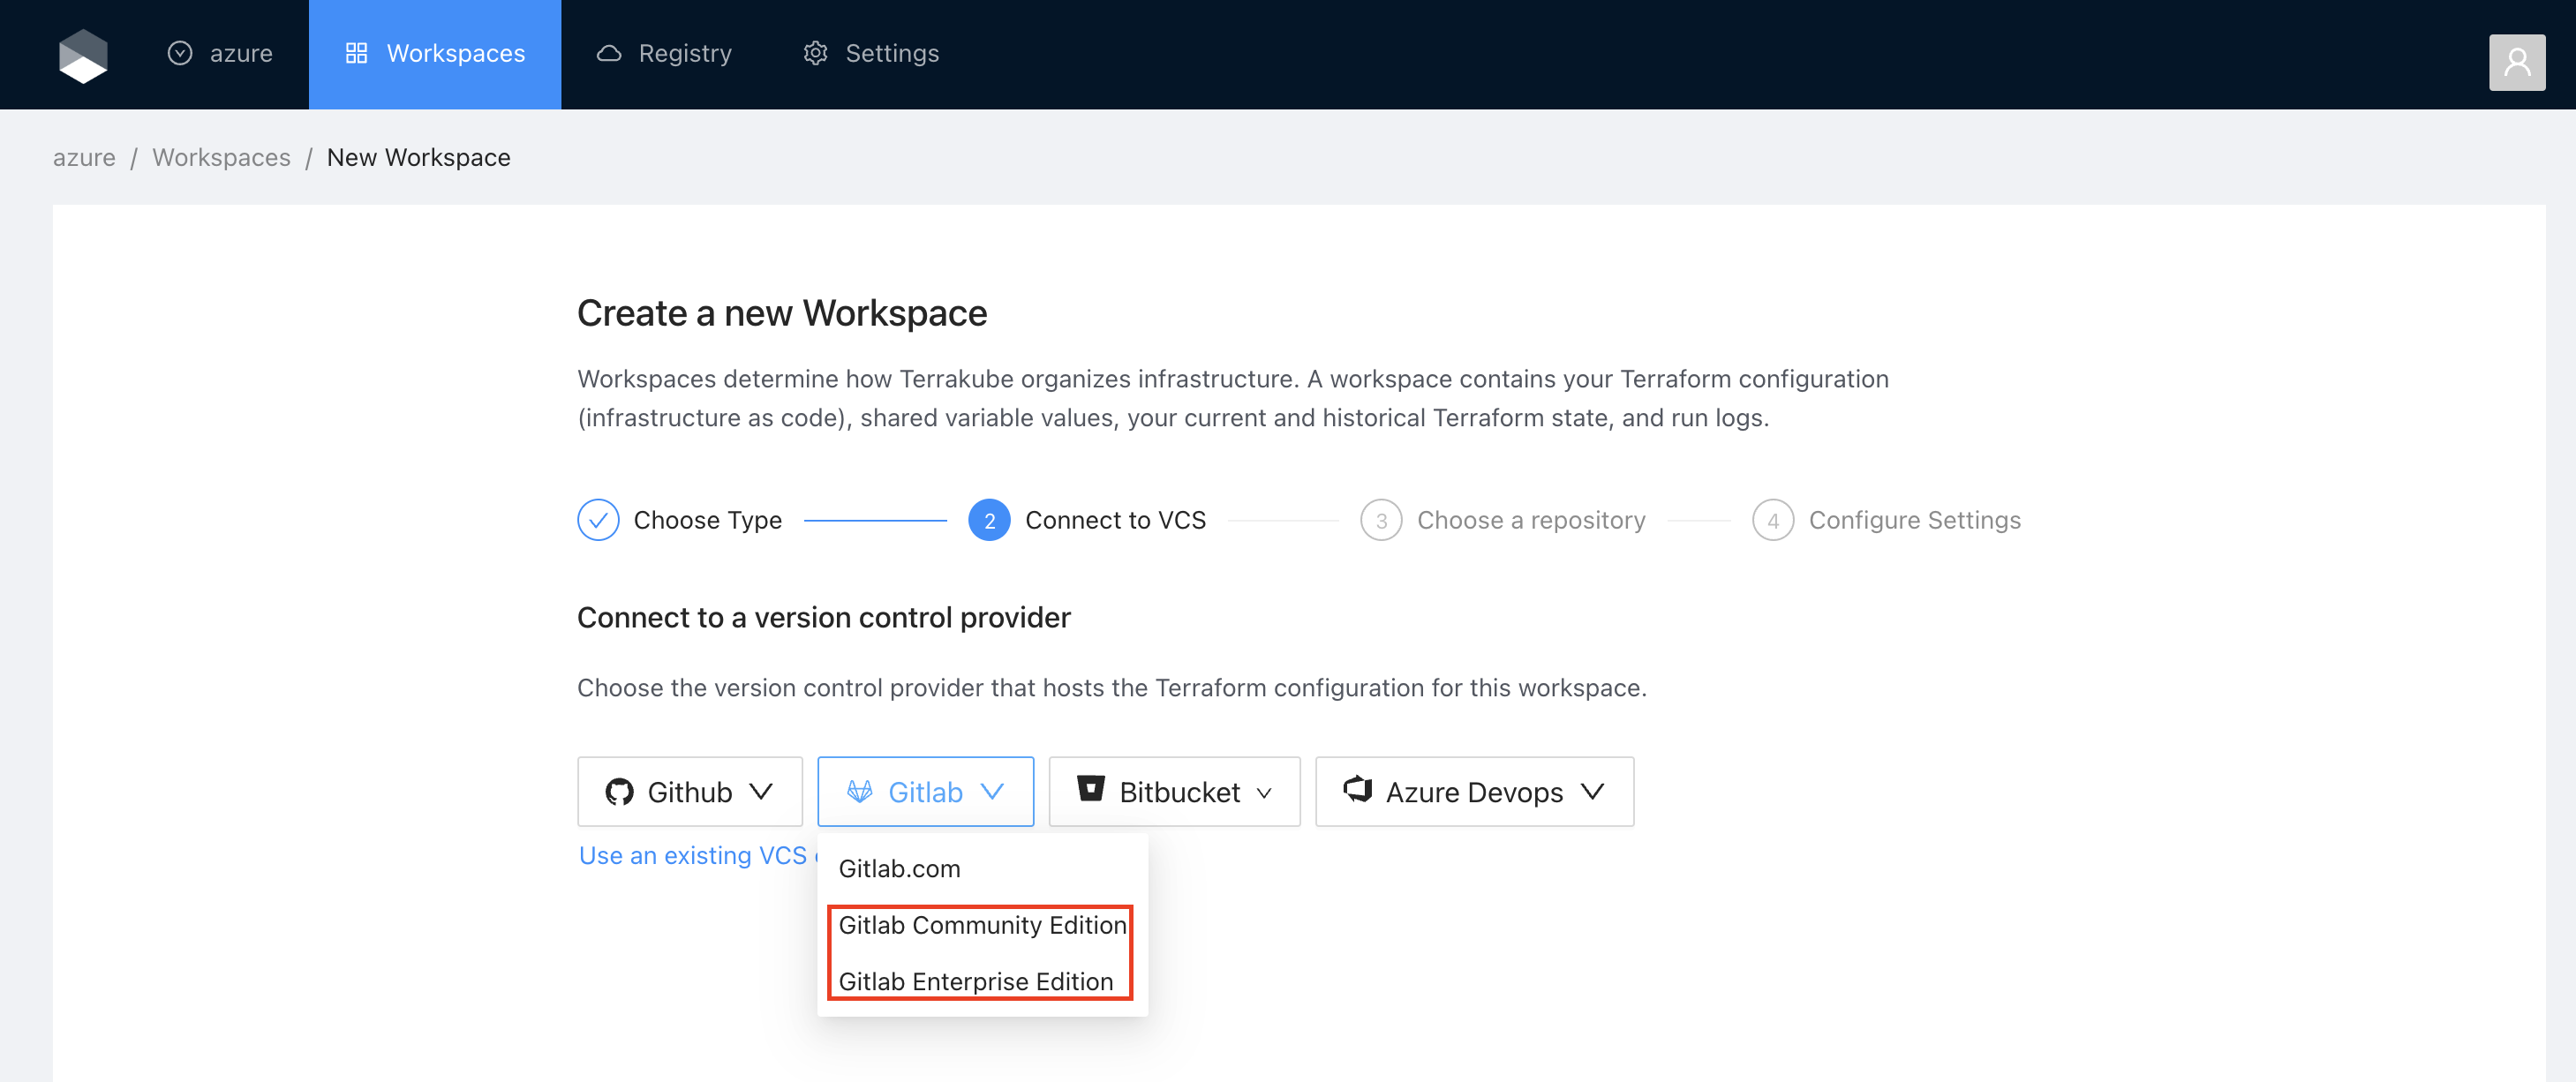Choose Gitlab Community Edition option

pyautogui.click(x=981, y=925)
